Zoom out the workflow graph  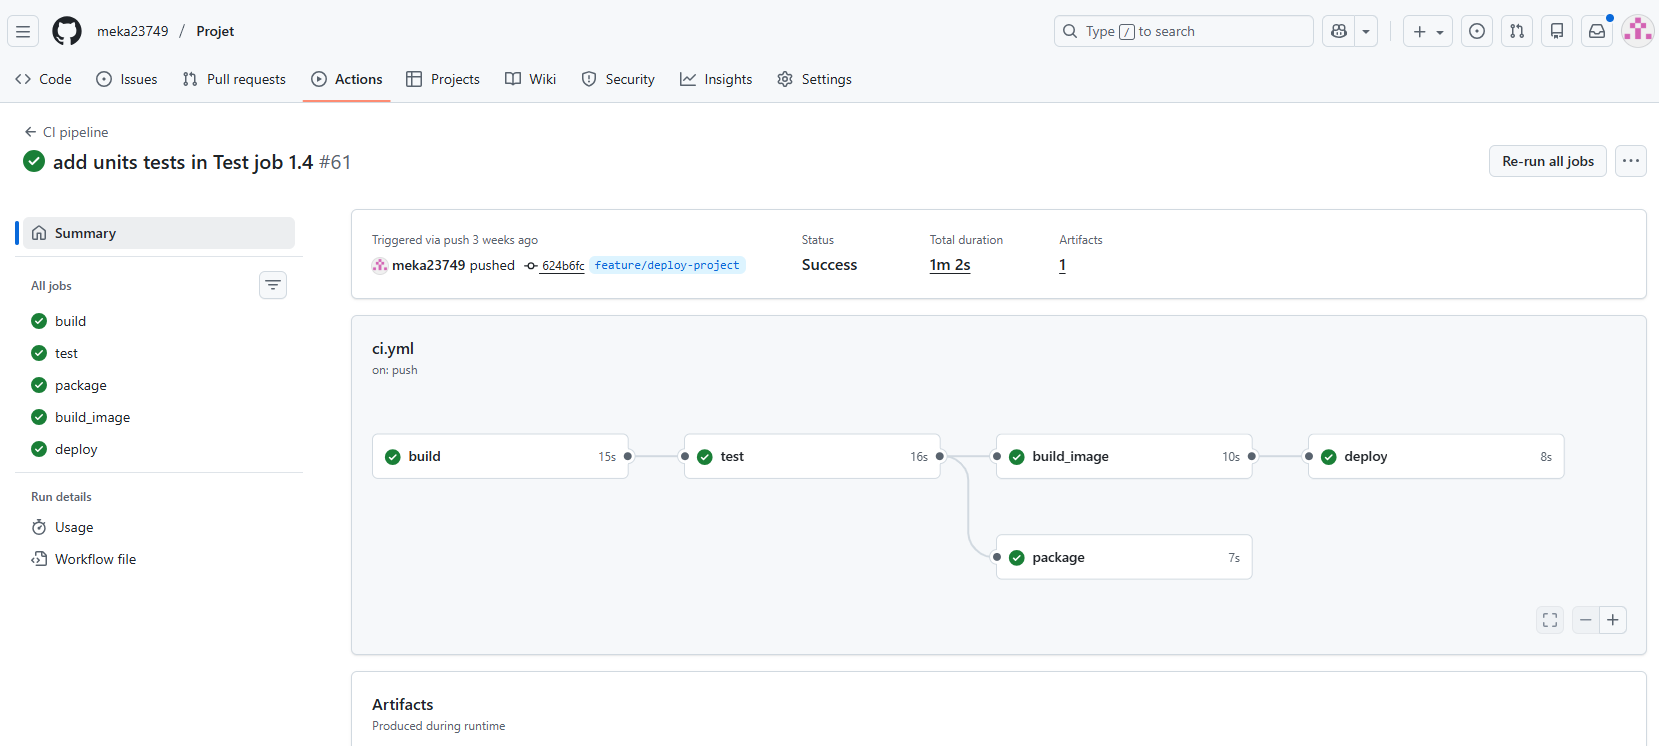pyautogui.click(x=1586, y=620)
